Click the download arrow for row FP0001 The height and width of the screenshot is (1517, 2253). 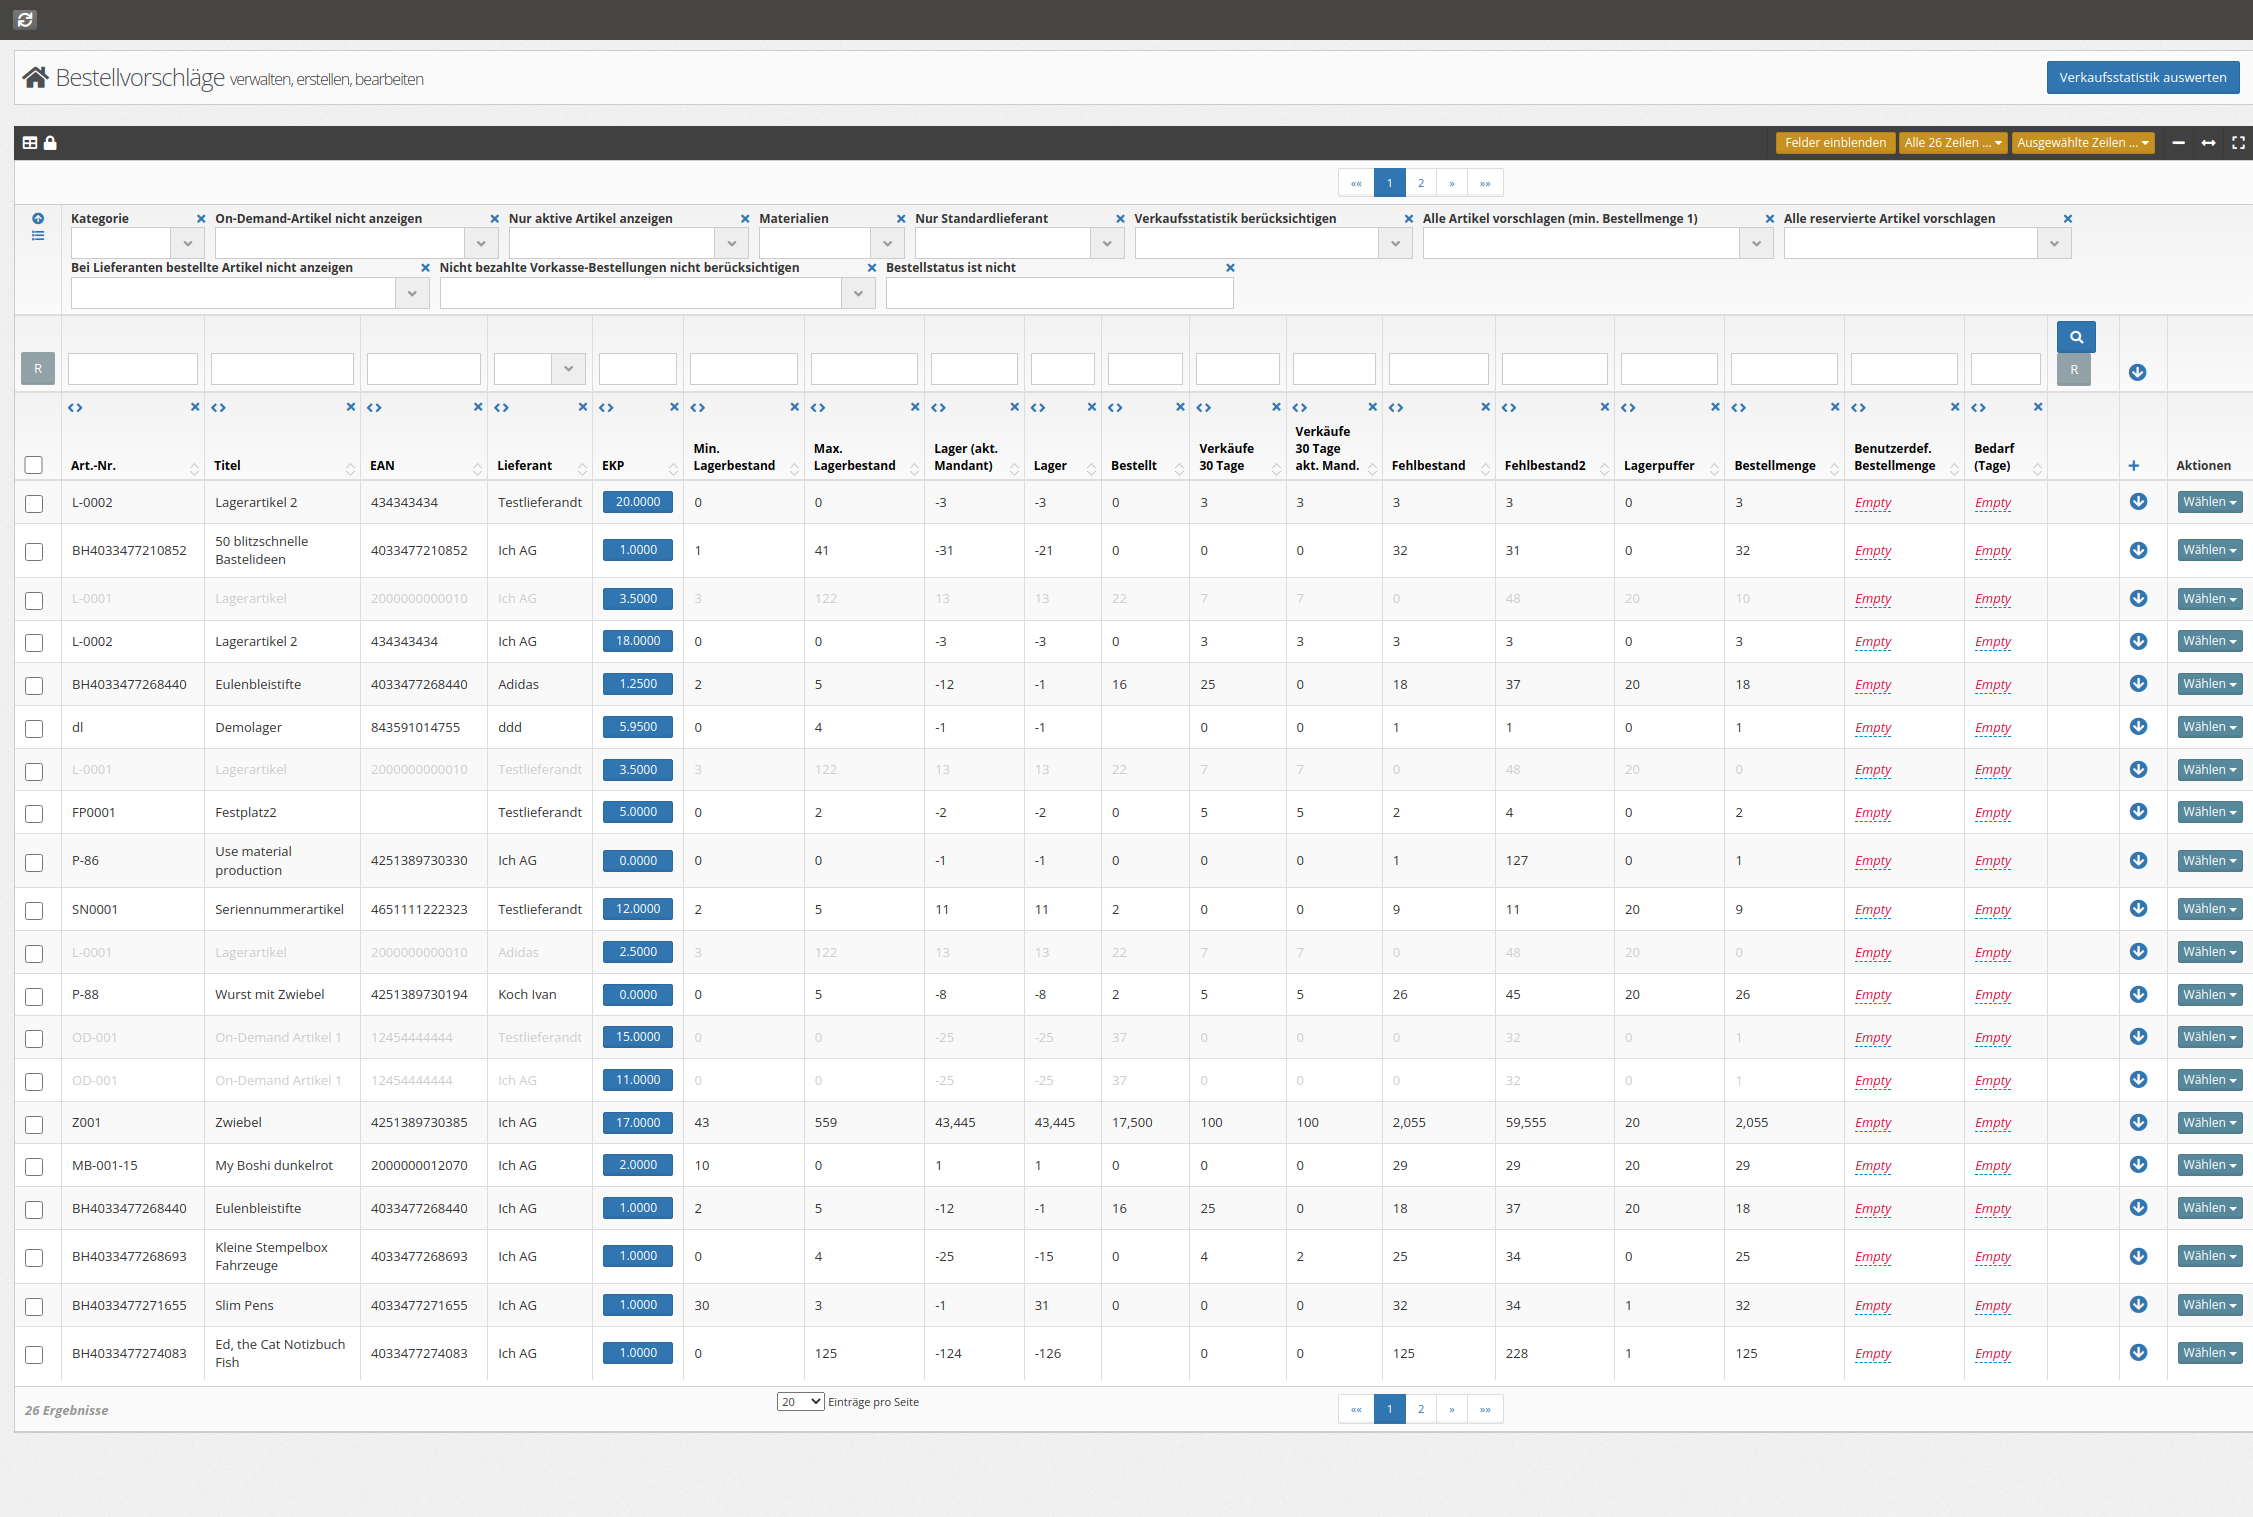2138,811
